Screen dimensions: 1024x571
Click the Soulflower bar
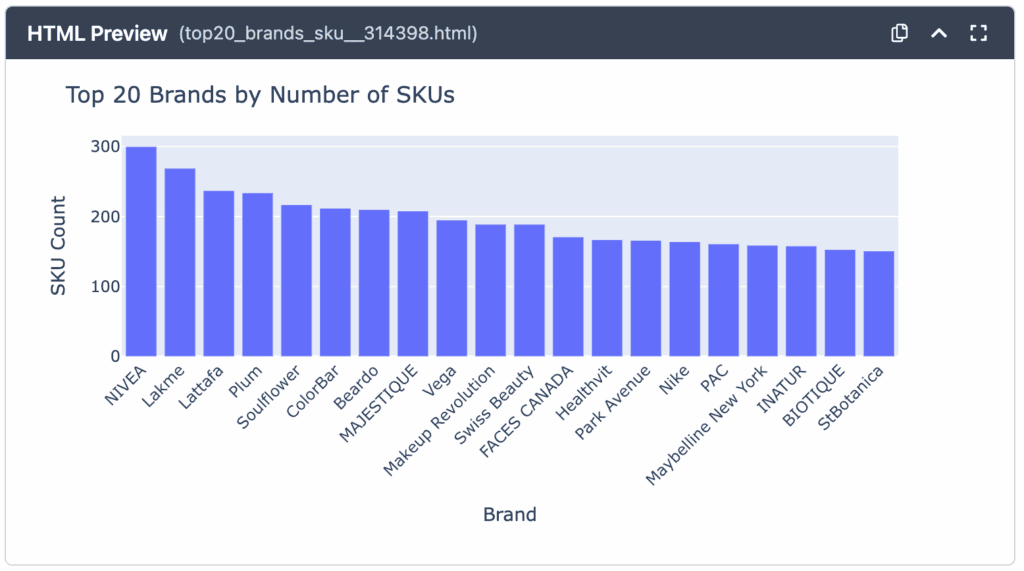pyautogui.click(x=296, y=281)
